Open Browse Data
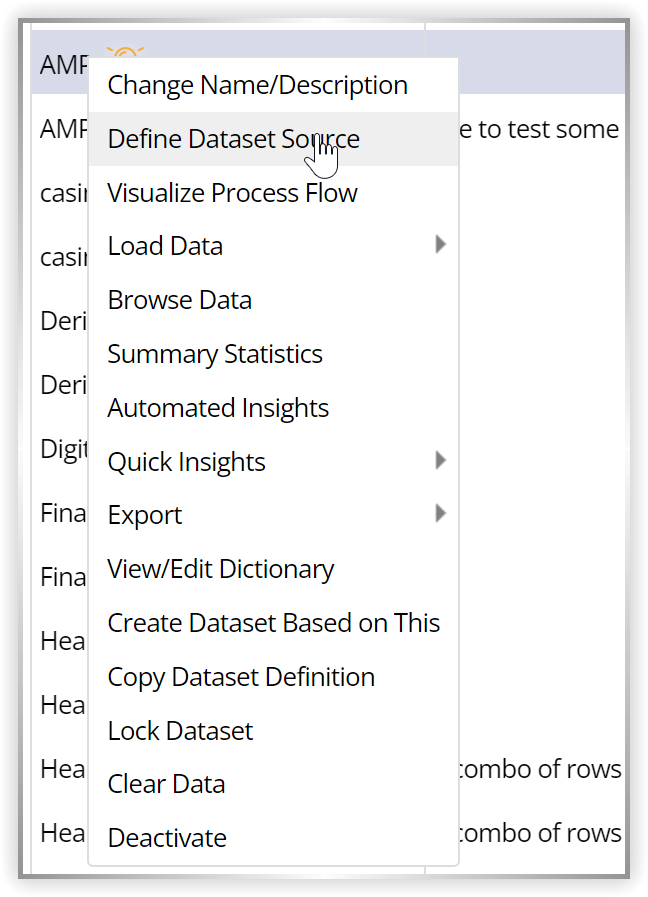The width and height of the screenshot is (648, 897). click(179, 300)
